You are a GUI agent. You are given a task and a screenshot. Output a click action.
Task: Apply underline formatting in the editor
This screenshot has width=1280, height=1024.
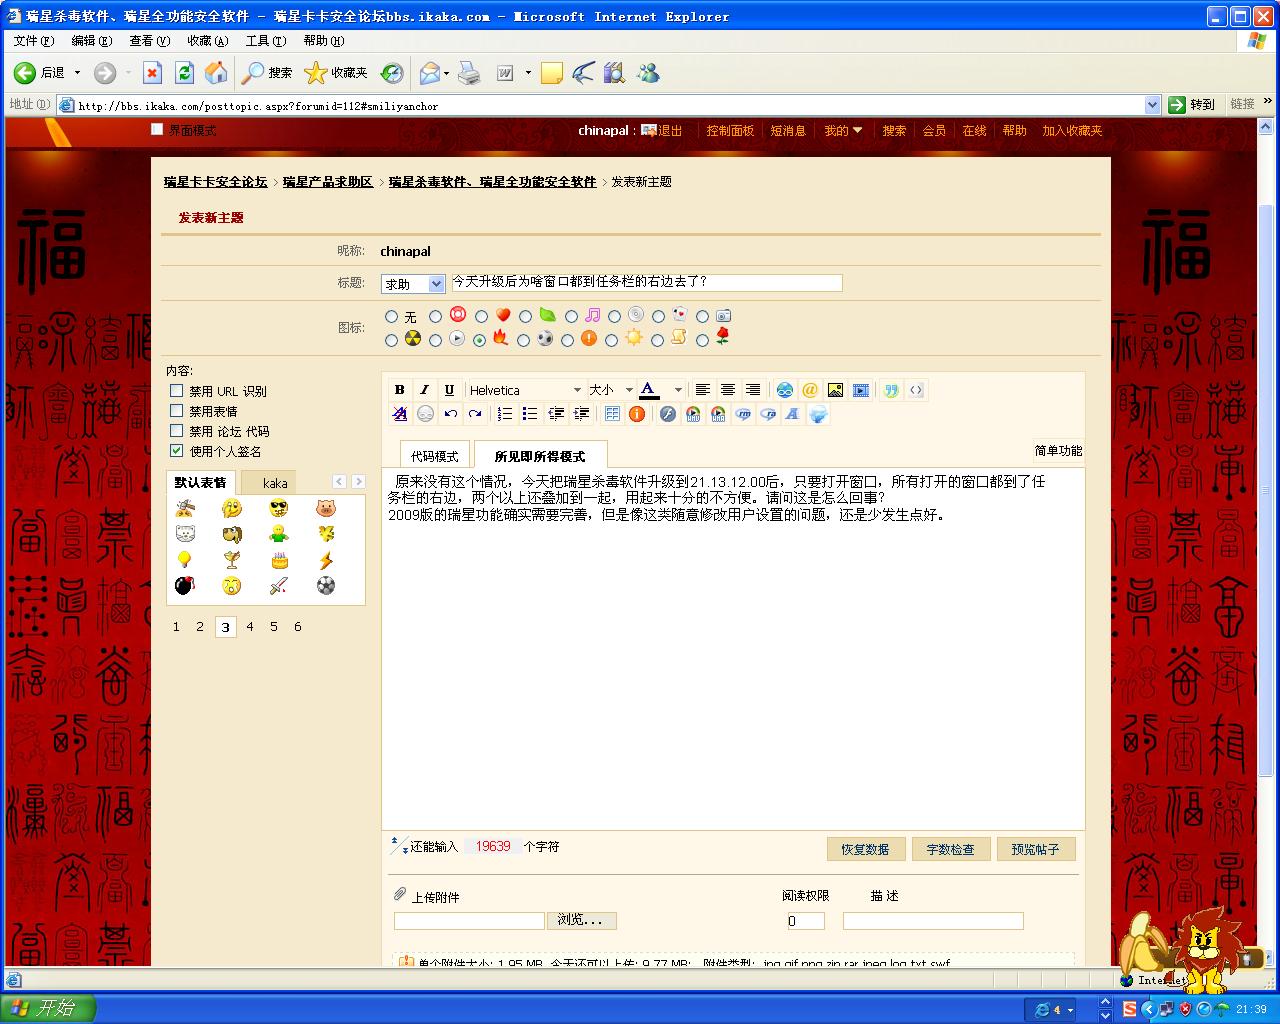click(x=449, y=390)
